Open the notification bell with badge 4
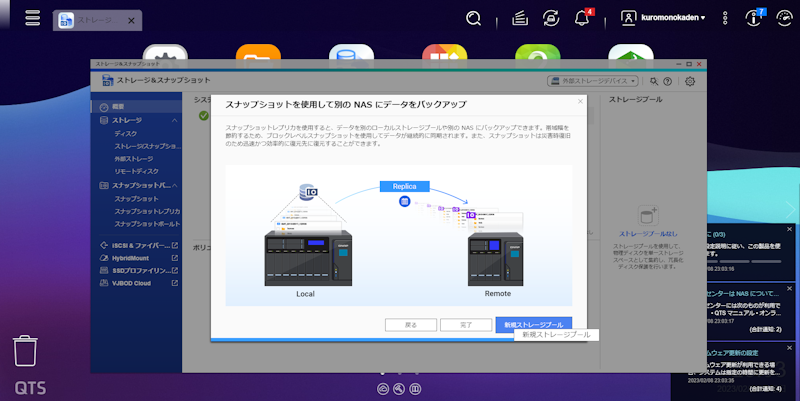This screenshot has width=800, height=401. 582,18
